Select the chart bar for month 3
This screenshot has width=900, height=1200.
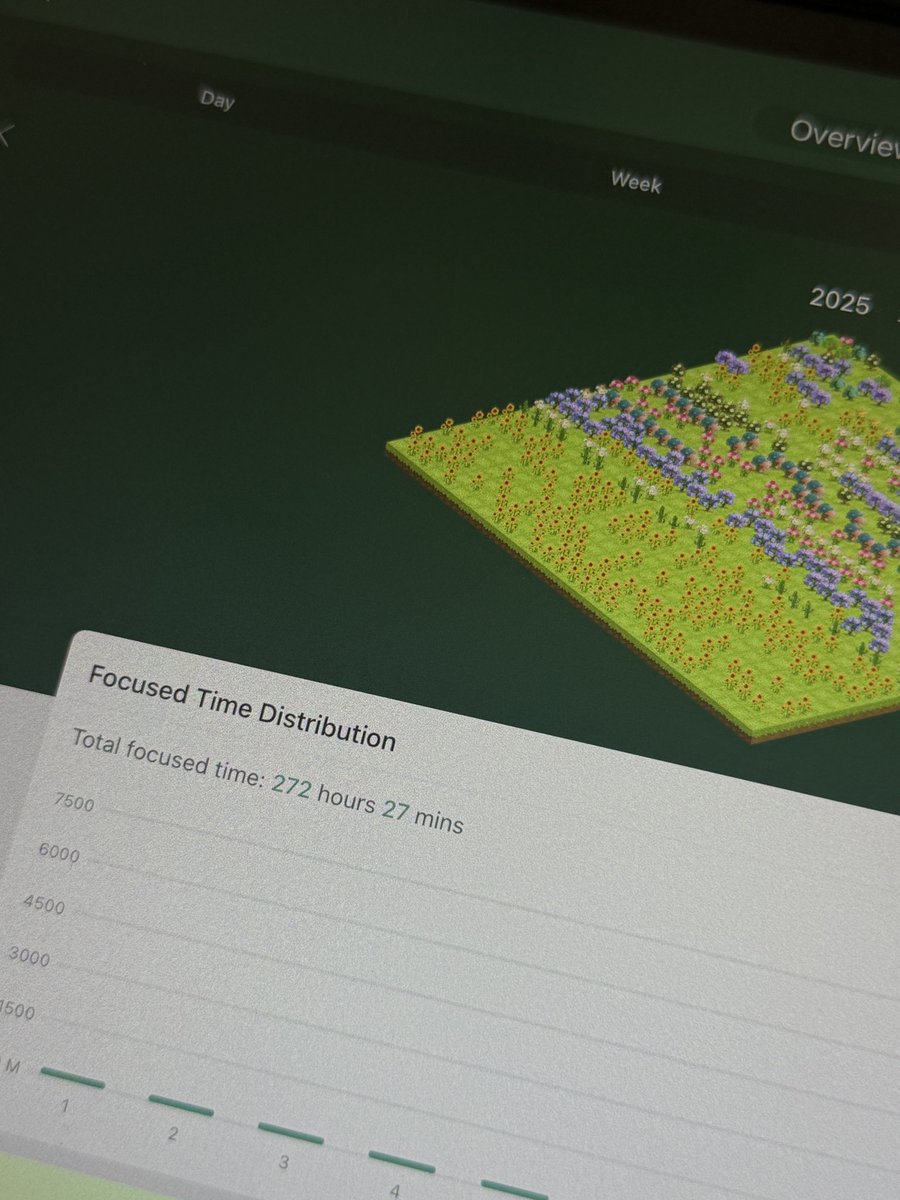click(291, 1133)
